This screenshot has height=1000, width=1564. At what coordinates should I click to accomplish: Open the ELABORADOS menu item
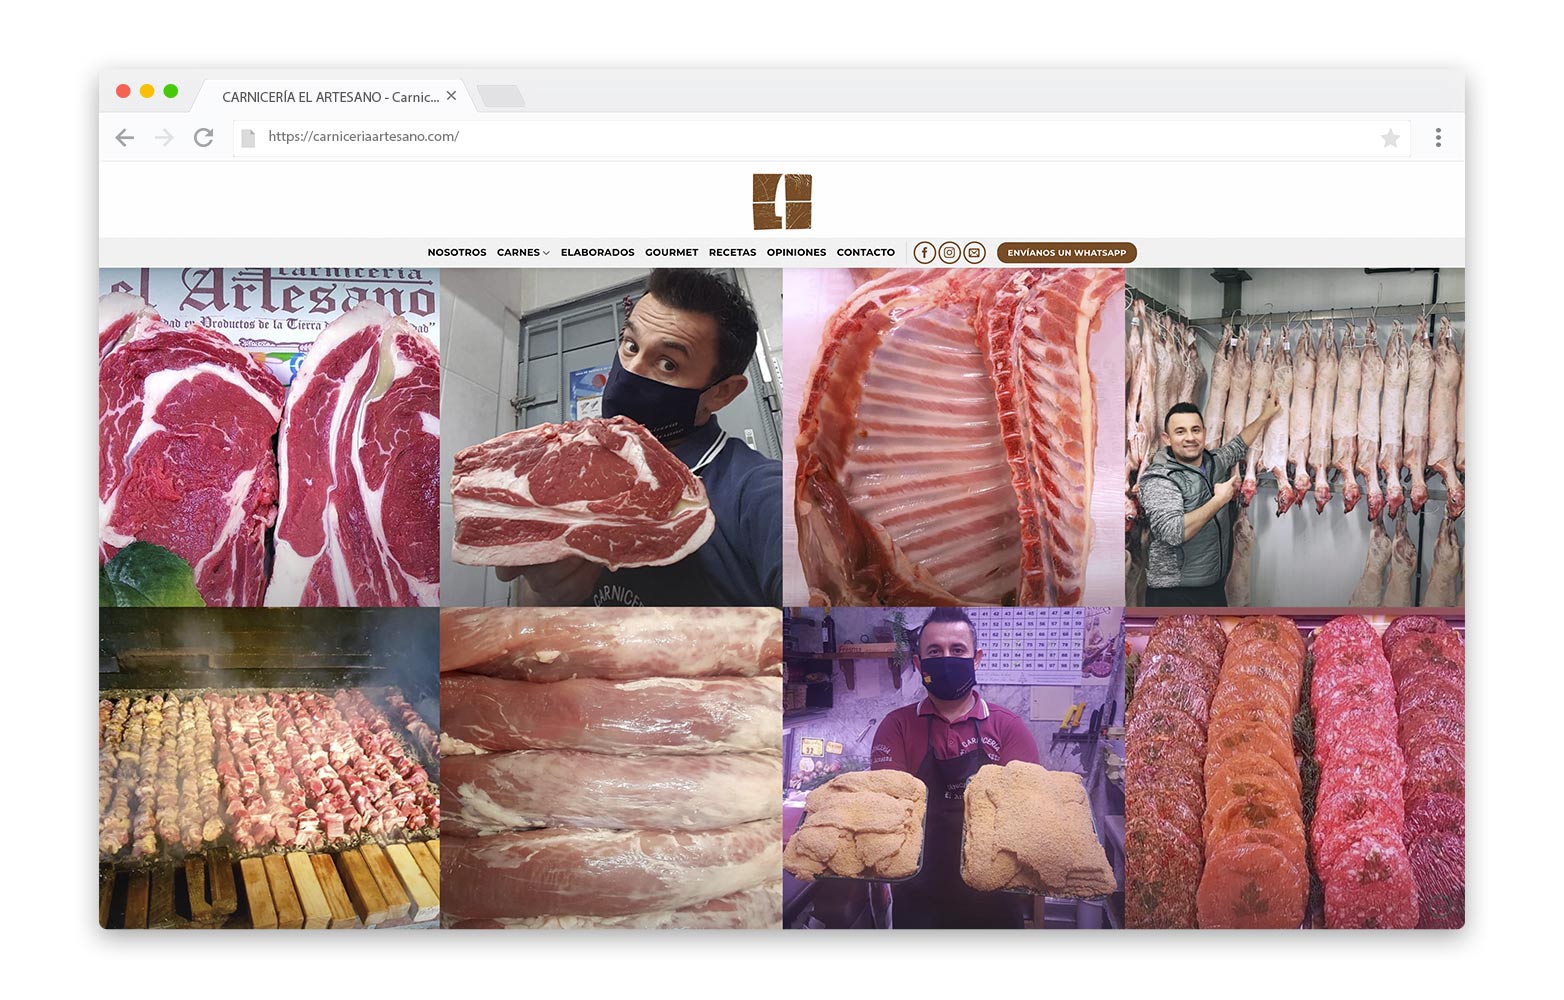(x=597, y=253)
